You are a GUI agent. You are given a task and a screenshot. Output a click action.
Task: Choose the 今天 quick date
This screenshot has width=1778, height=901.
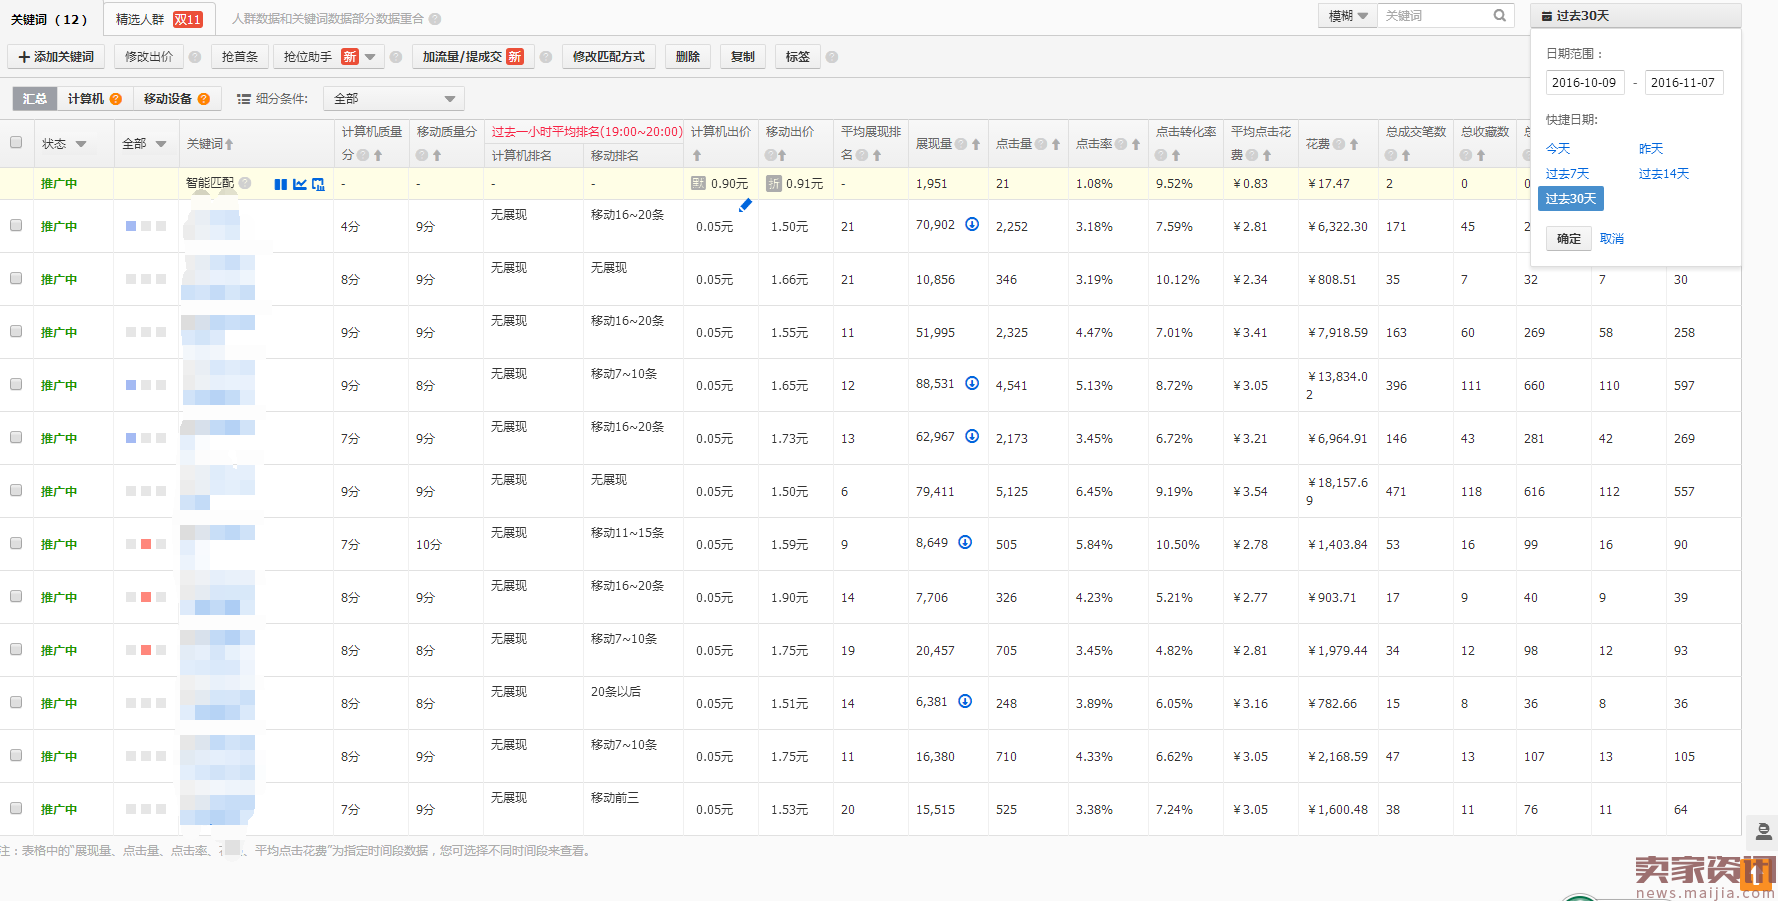pos(1558,149)
